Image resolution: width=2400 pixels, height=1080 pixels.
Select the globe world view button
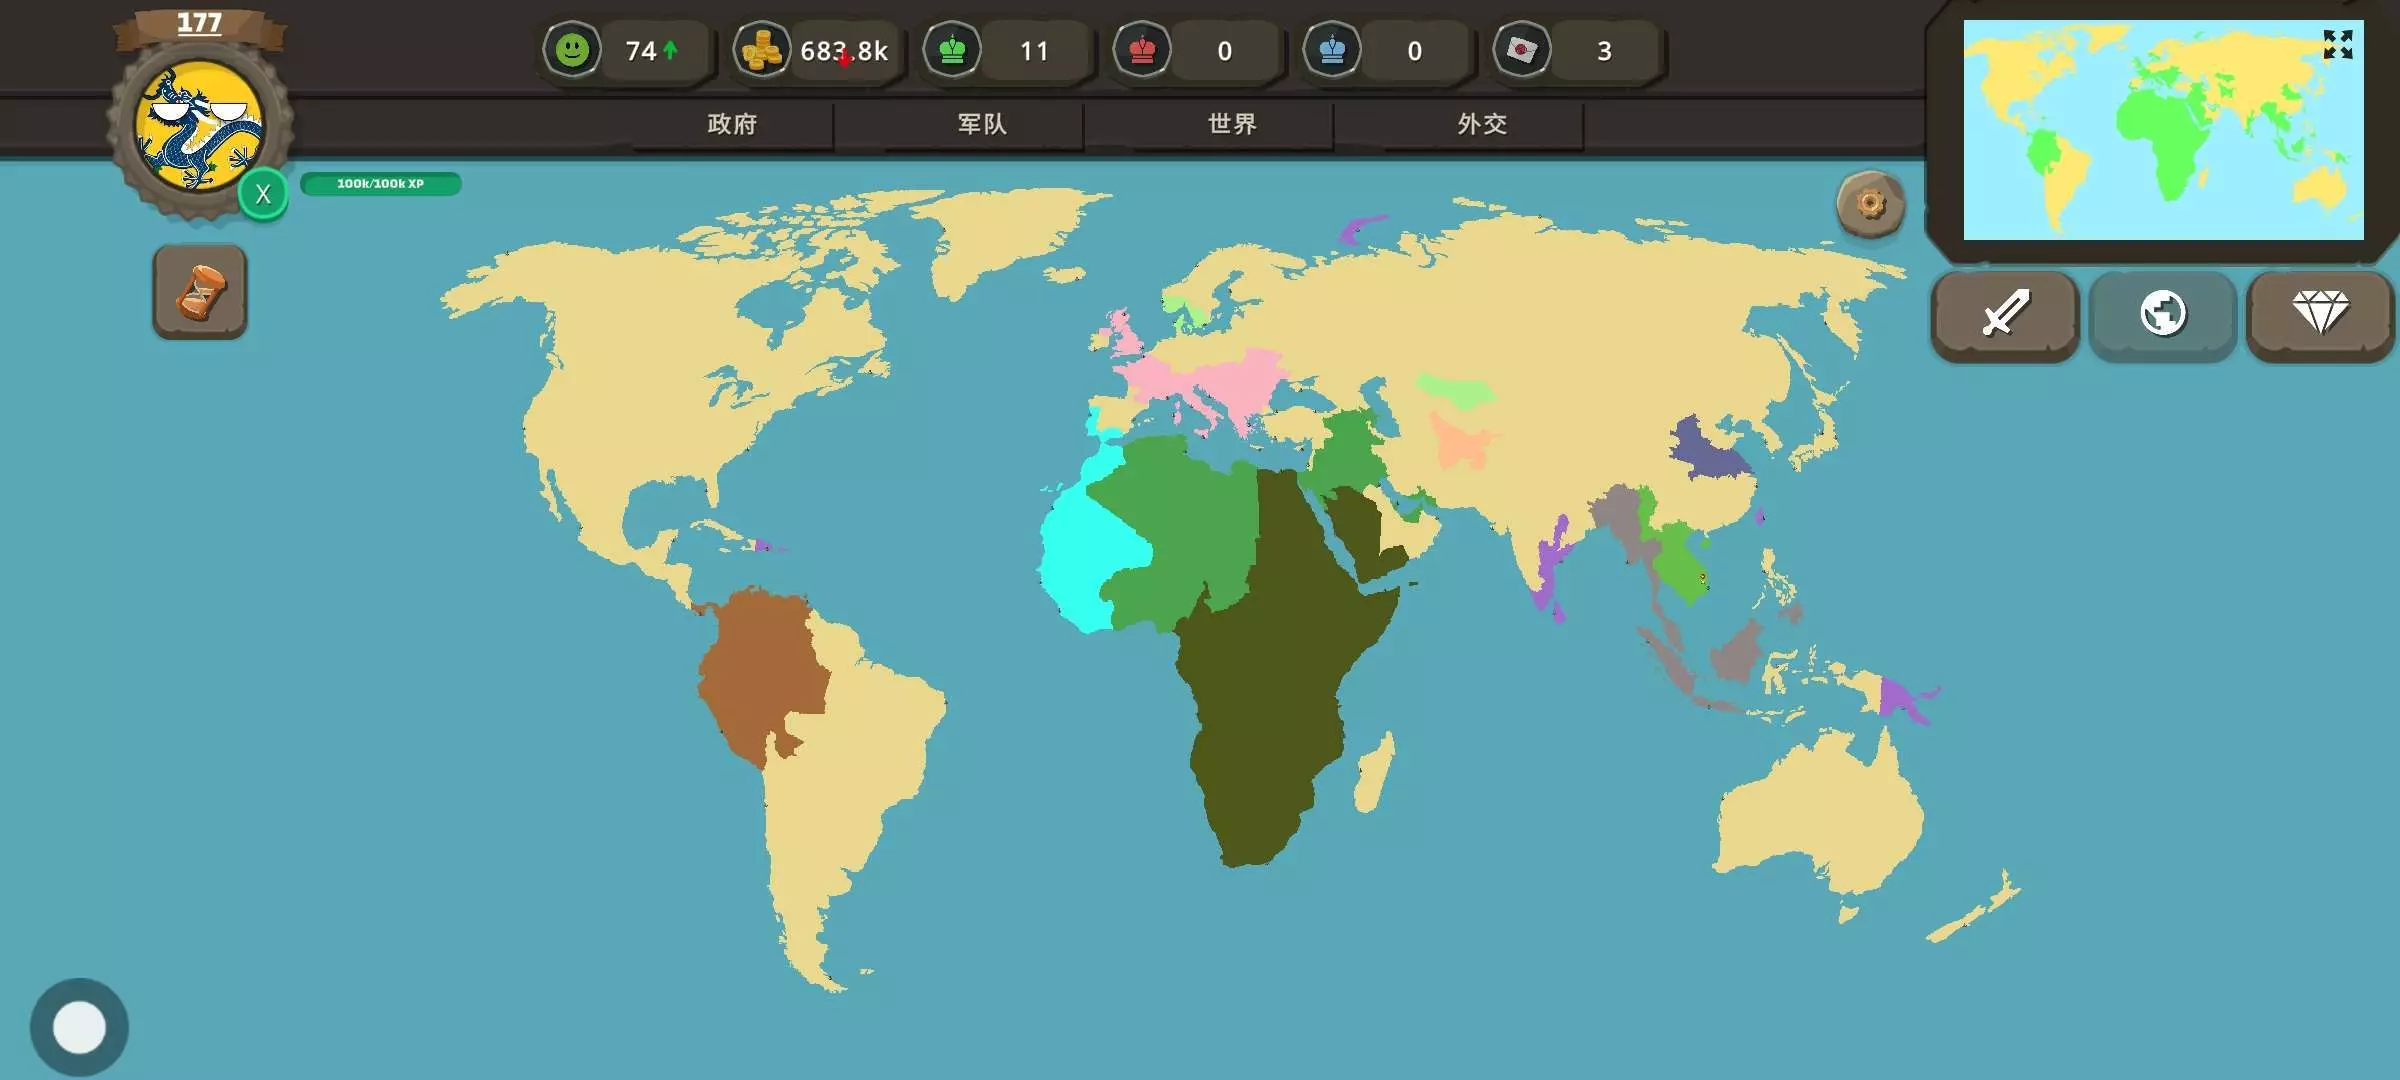pos(2162,314)
